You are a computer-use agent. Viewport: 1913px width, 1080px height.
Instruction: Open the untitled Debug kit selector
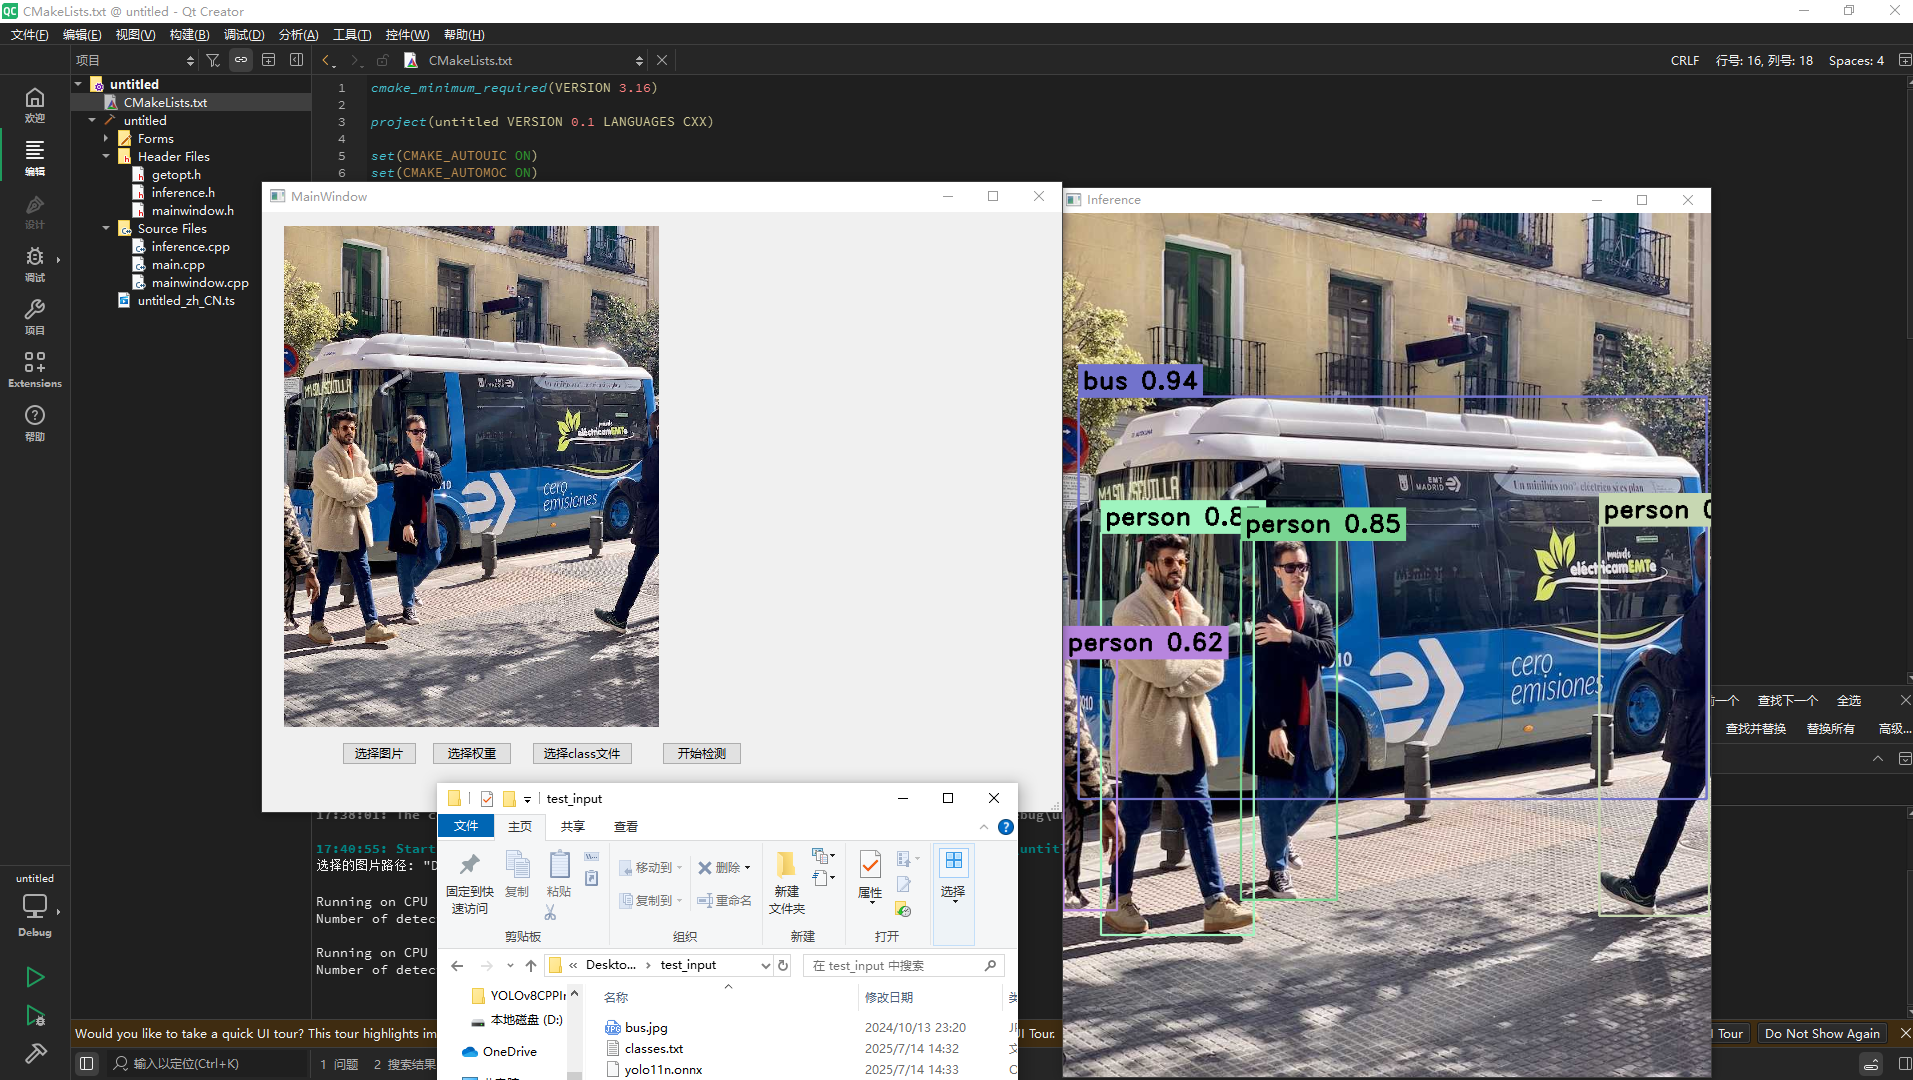[x=35, y=905]
